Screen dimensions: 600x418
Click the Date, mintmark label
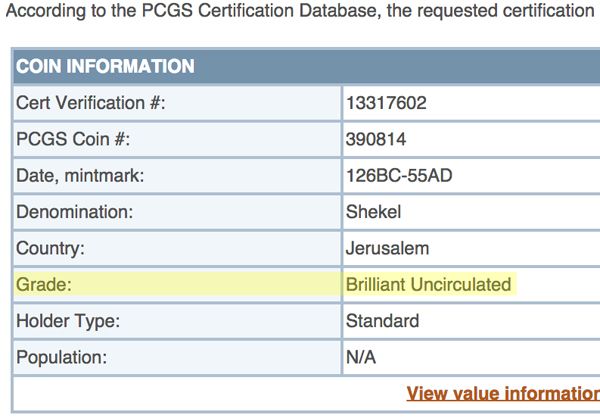click(x=80, y=176)
